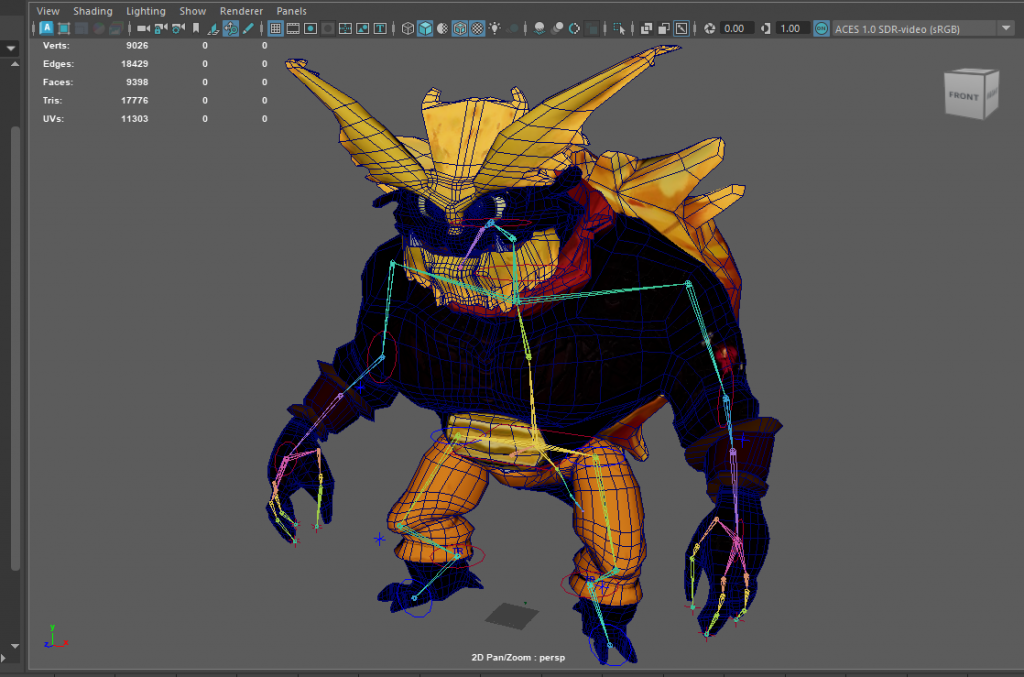Click the Tris count '17776'
The width and height of the screenshot is (1024, 677).
[x=135, y=101]
